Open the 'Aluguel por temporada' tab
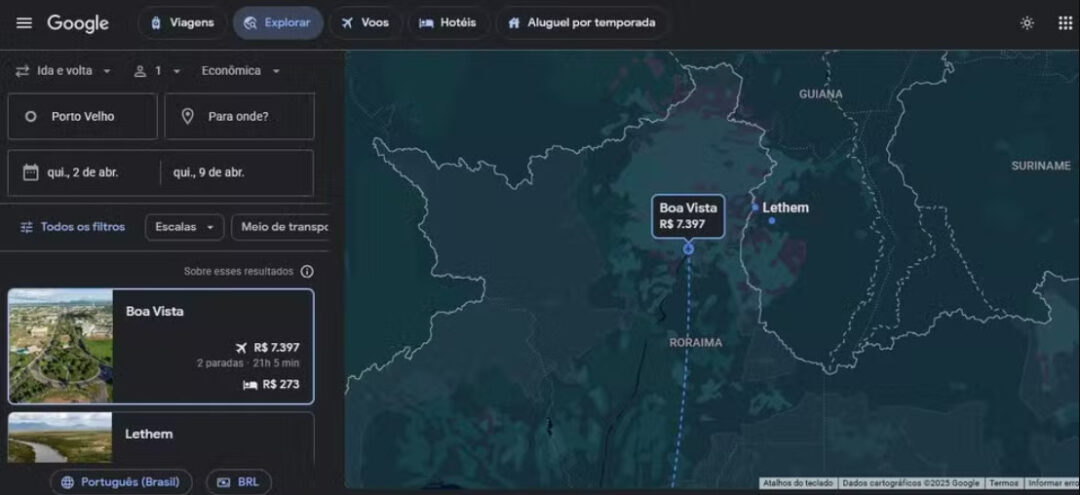 [581, 23]
